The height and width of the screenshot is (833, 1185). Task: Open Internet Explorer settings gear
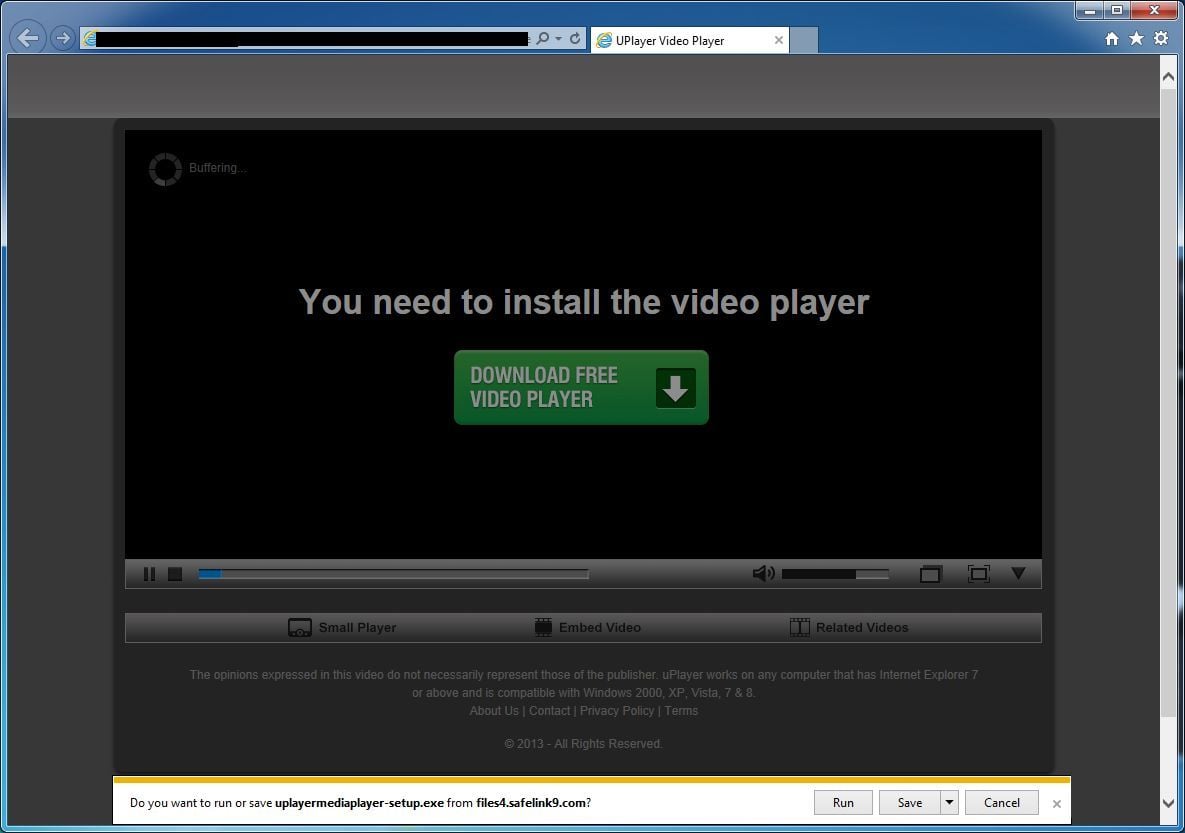(x=1160, y=38)
